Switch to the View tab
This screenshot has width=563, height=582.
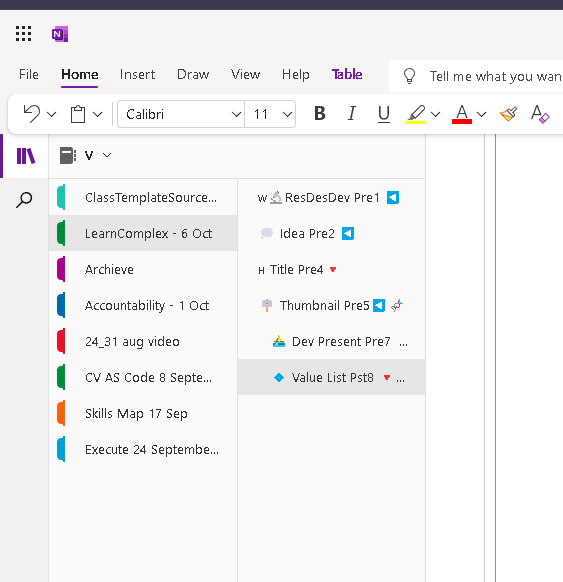245,74
